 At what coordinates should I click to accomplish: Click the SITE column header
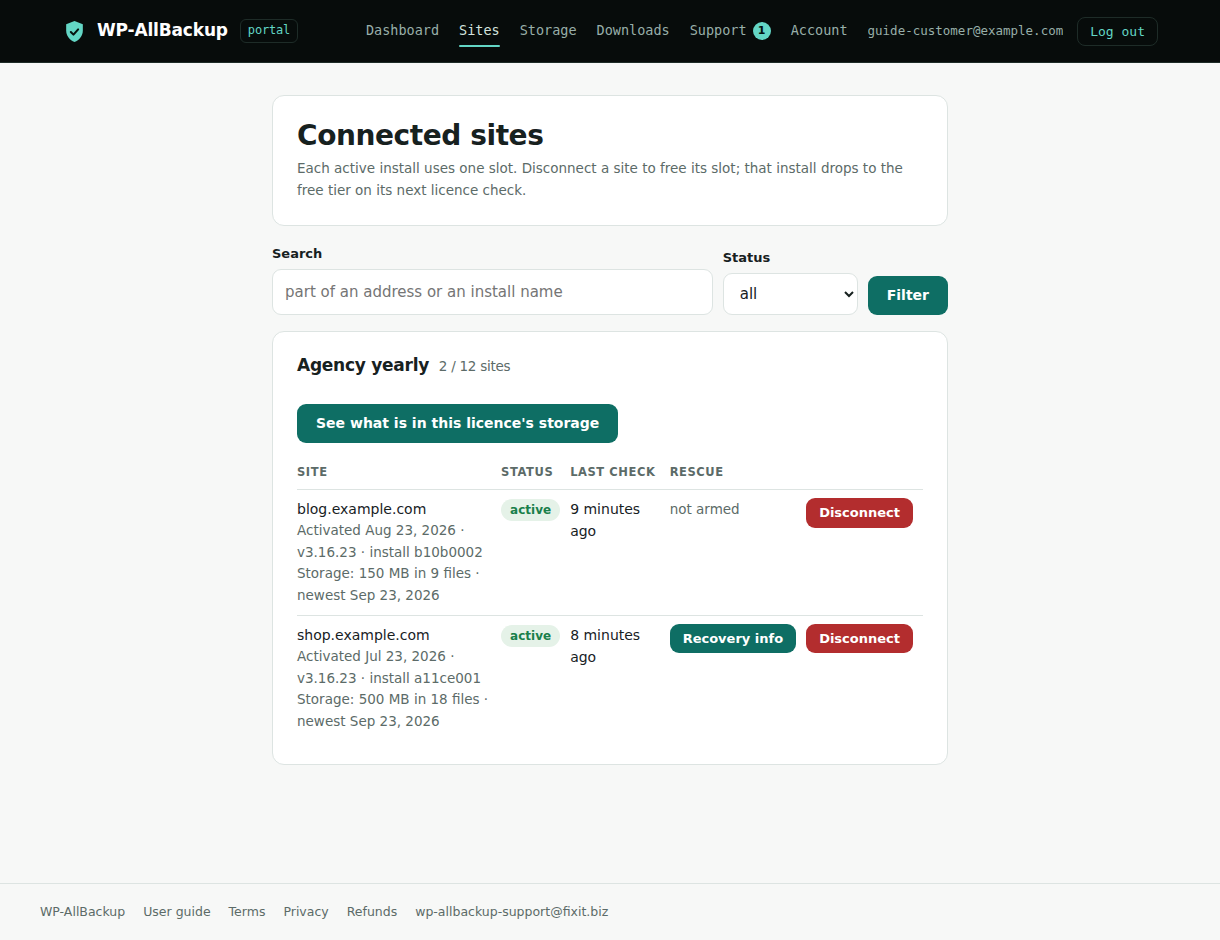click(x=312, y=472)
